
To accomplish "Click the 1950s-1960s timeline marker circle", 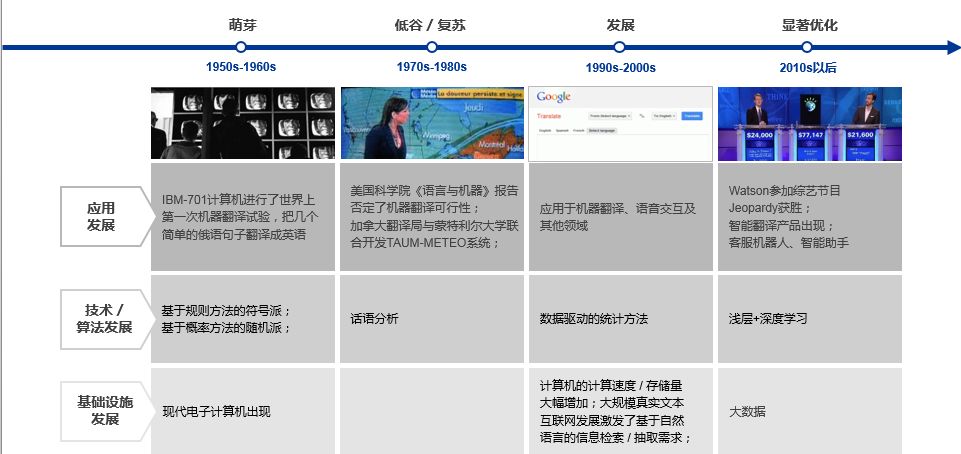I will [241, 47].
